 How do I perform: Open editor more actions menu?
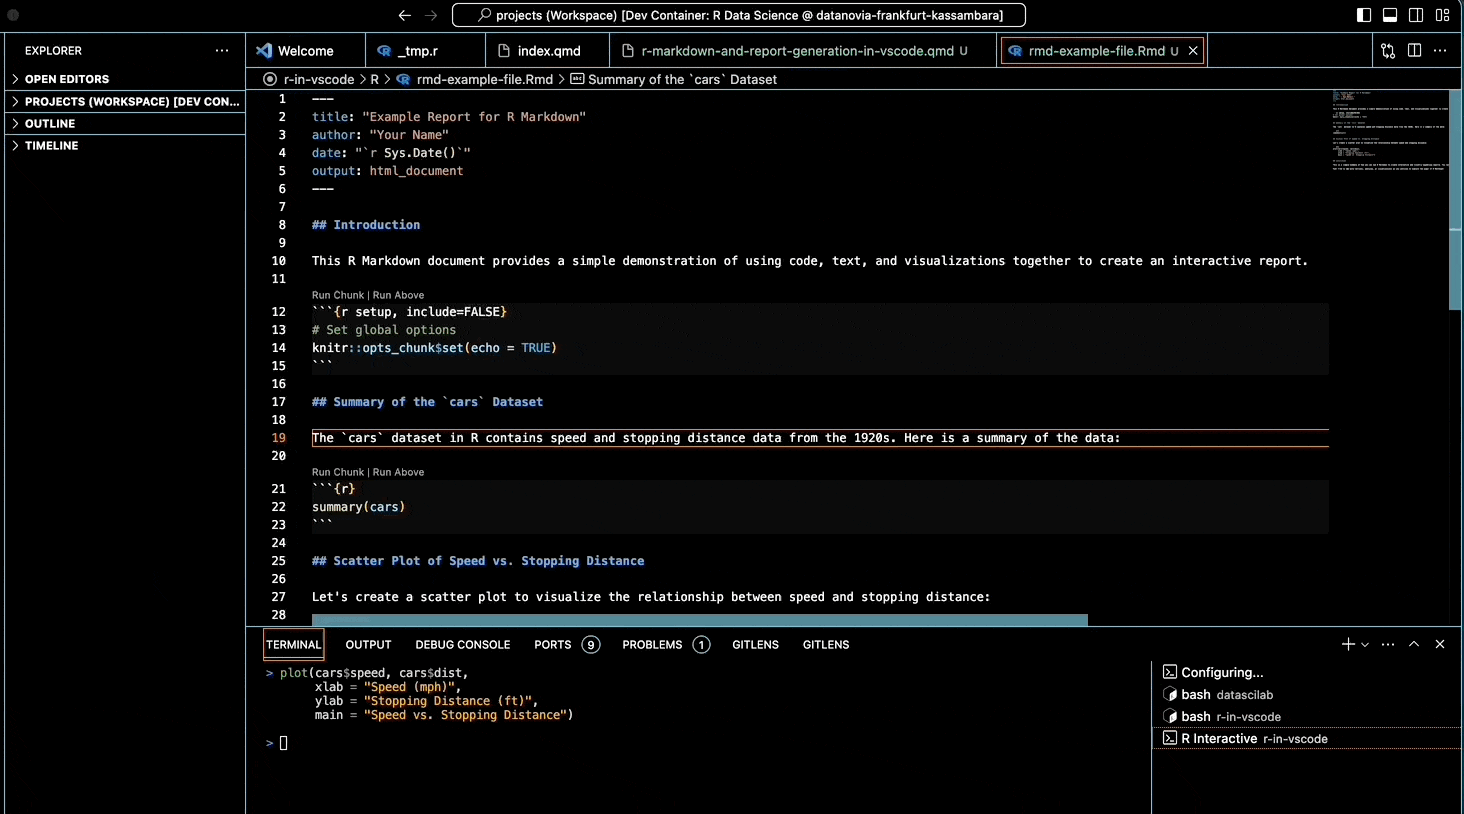1440,51
